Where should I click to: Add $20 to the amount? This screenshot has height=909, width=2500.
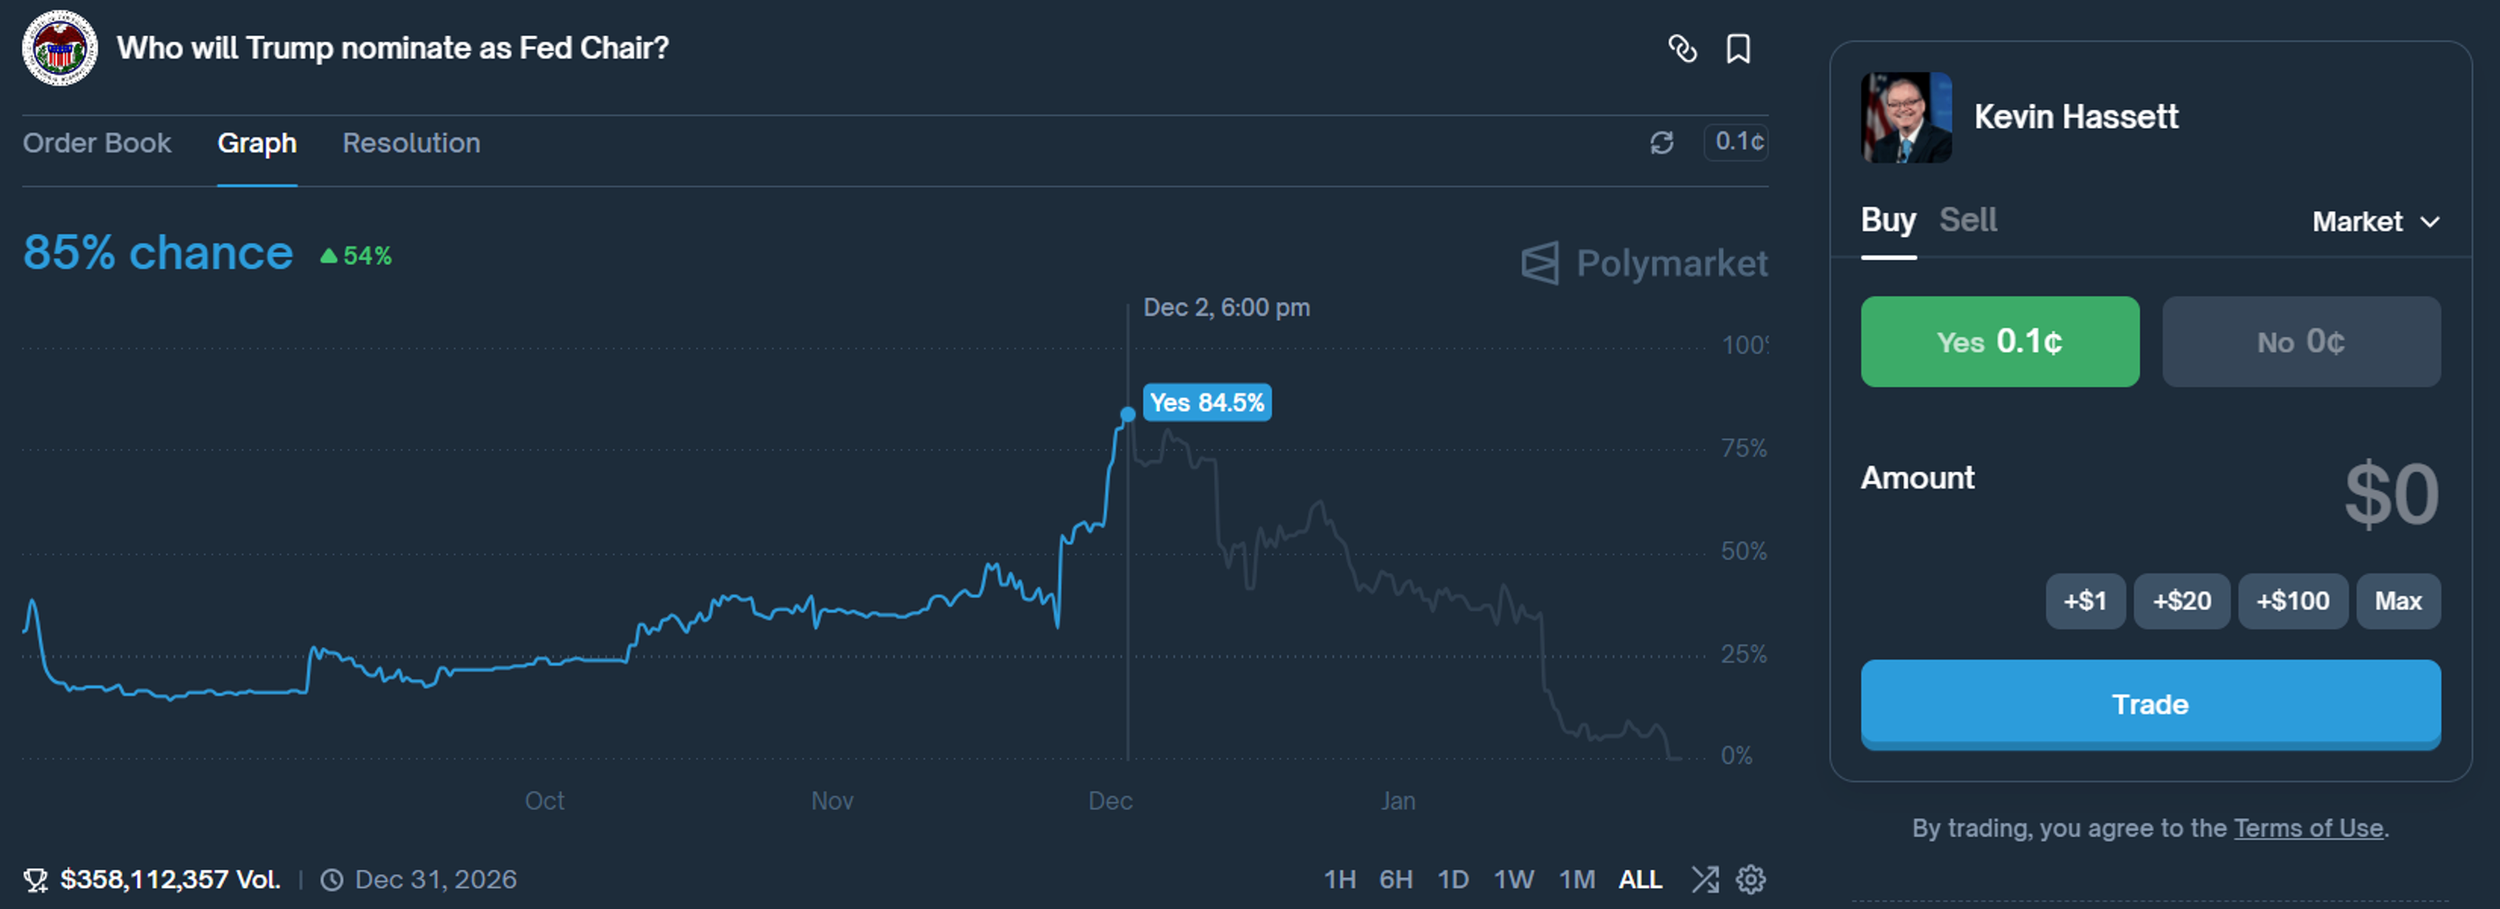point(2182,601)
